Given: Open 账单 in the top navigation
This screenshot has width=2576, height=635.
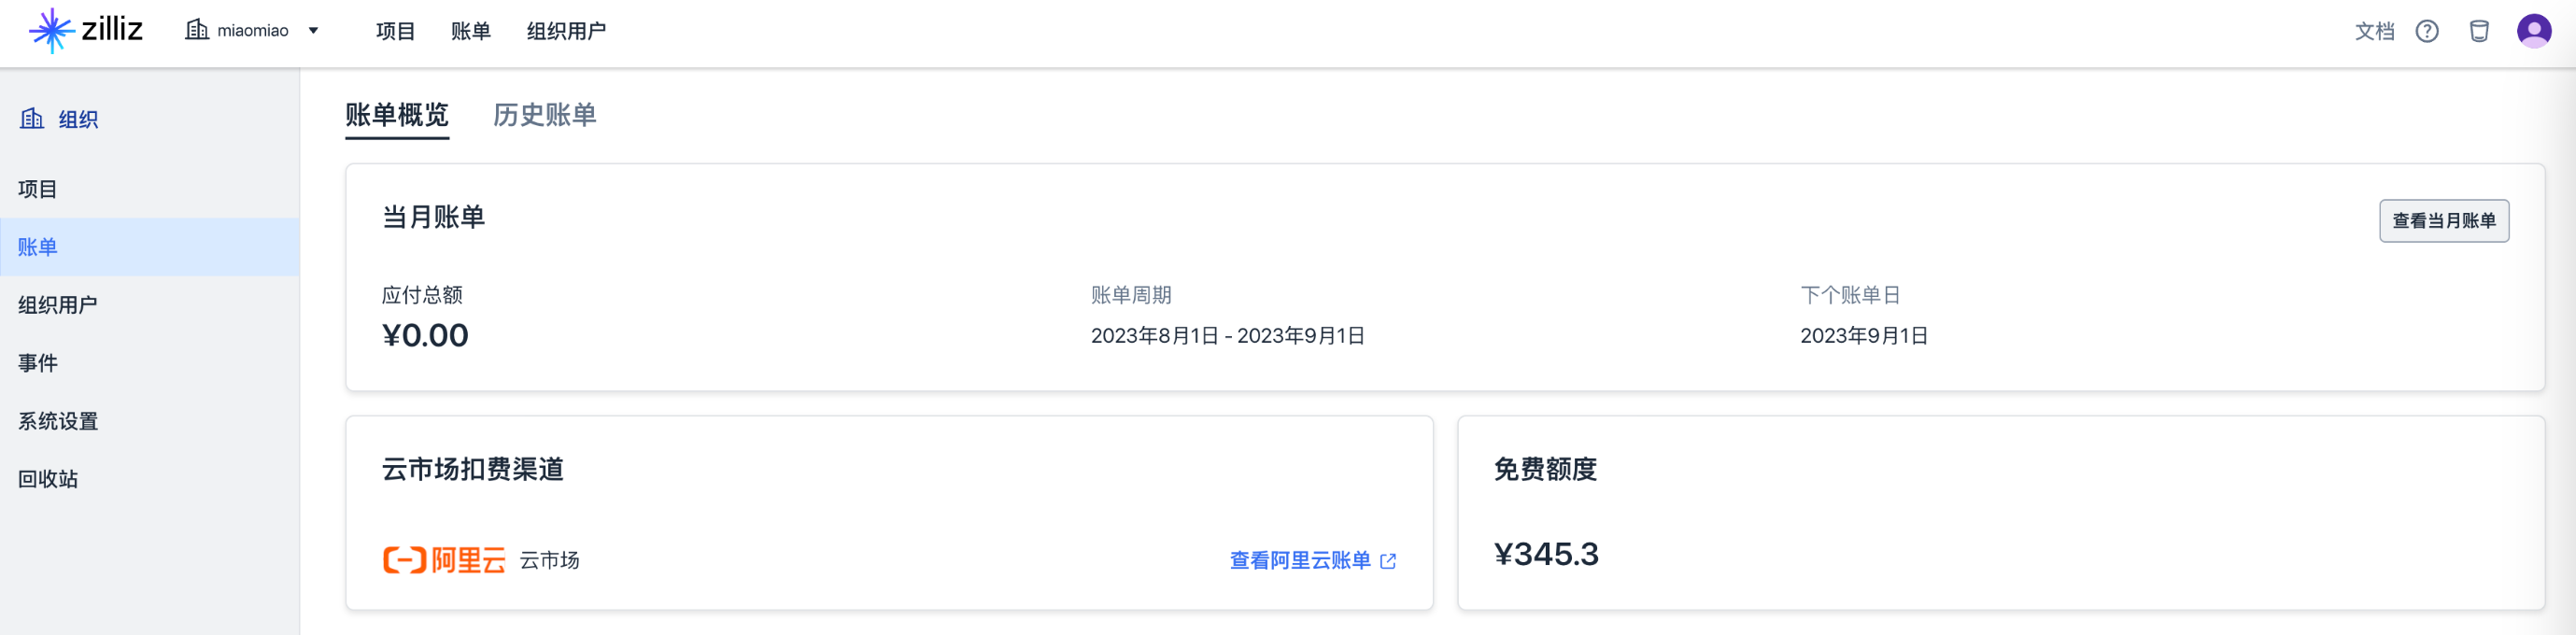Looking at the screenshot, I should pyautogui.click(x=470, y=31).
